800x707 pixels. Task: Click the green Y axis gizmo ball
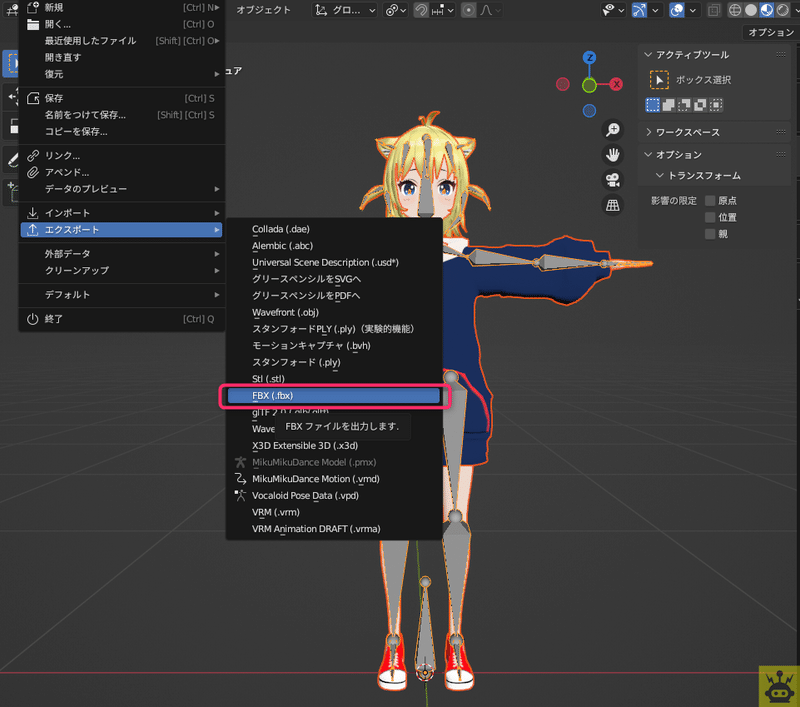click(589, 85)
